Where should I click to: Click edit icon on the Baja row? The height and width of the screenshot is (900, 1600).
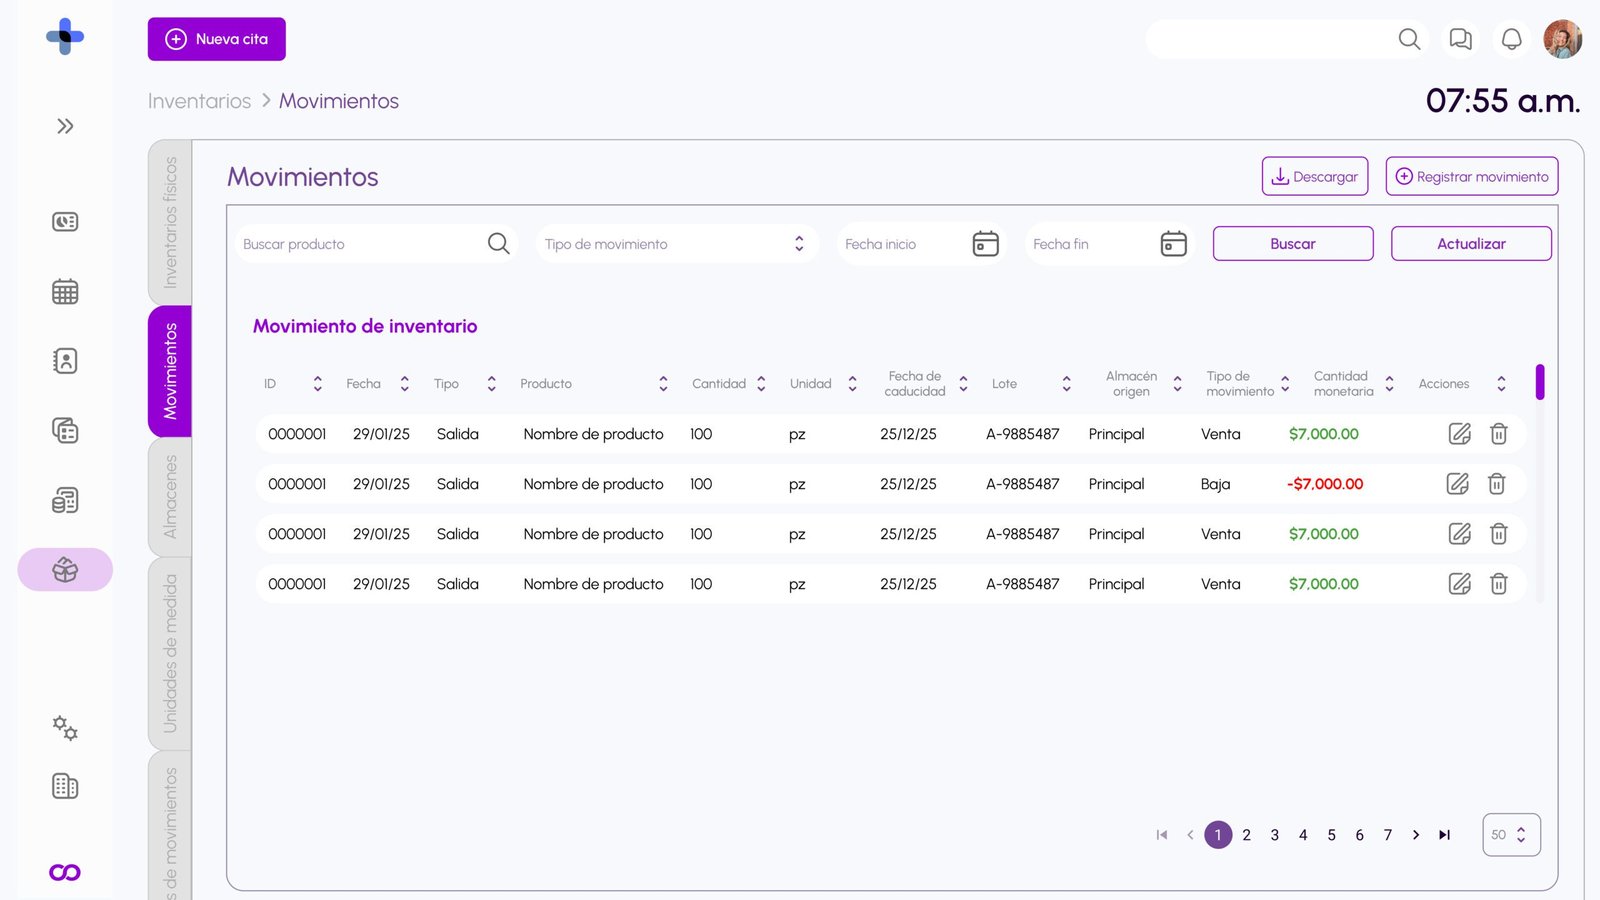coord(1458,484)
